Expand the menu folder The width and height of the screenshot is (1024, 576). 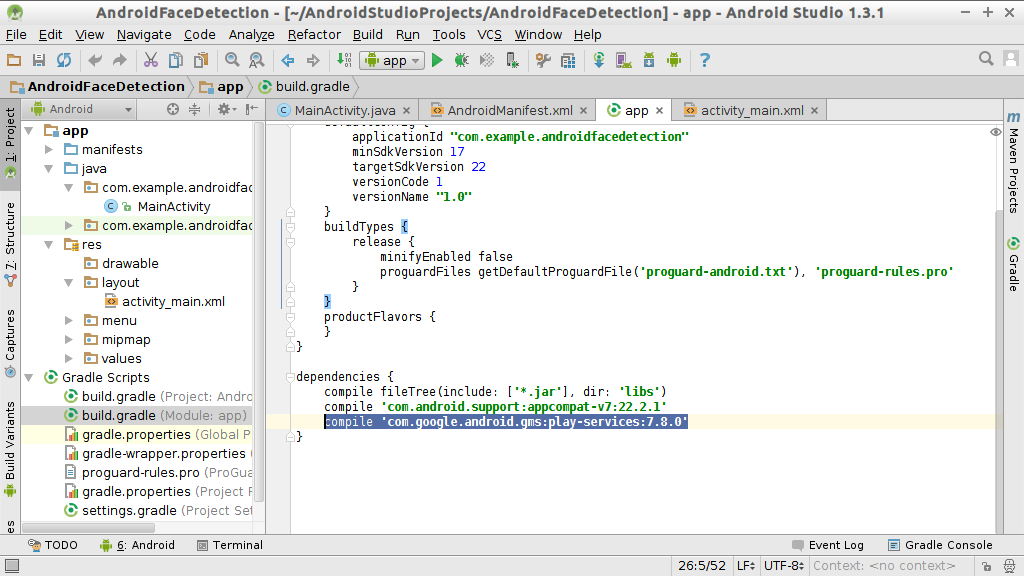click(x=69, y=321)
